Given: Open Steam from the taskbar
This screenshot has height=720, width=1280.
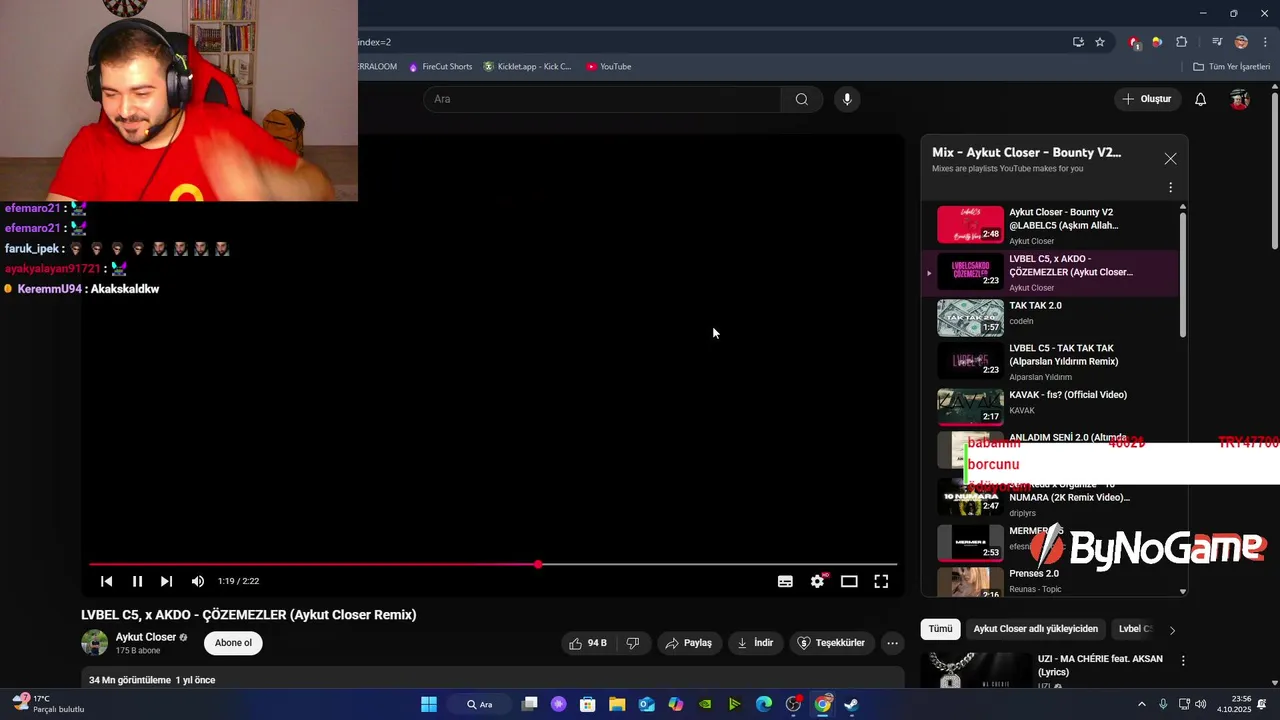Looking at the screenshot, I should point(851,704).
